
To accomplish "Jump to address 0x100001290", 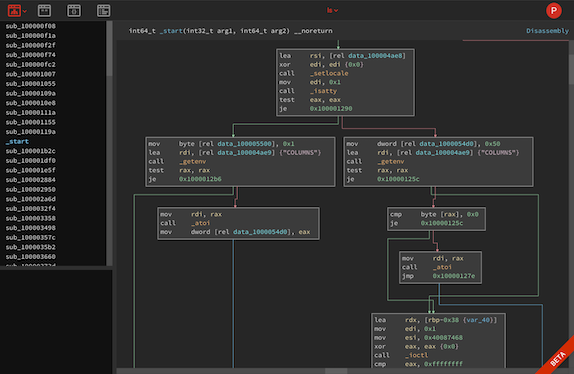I will [331, 108].
